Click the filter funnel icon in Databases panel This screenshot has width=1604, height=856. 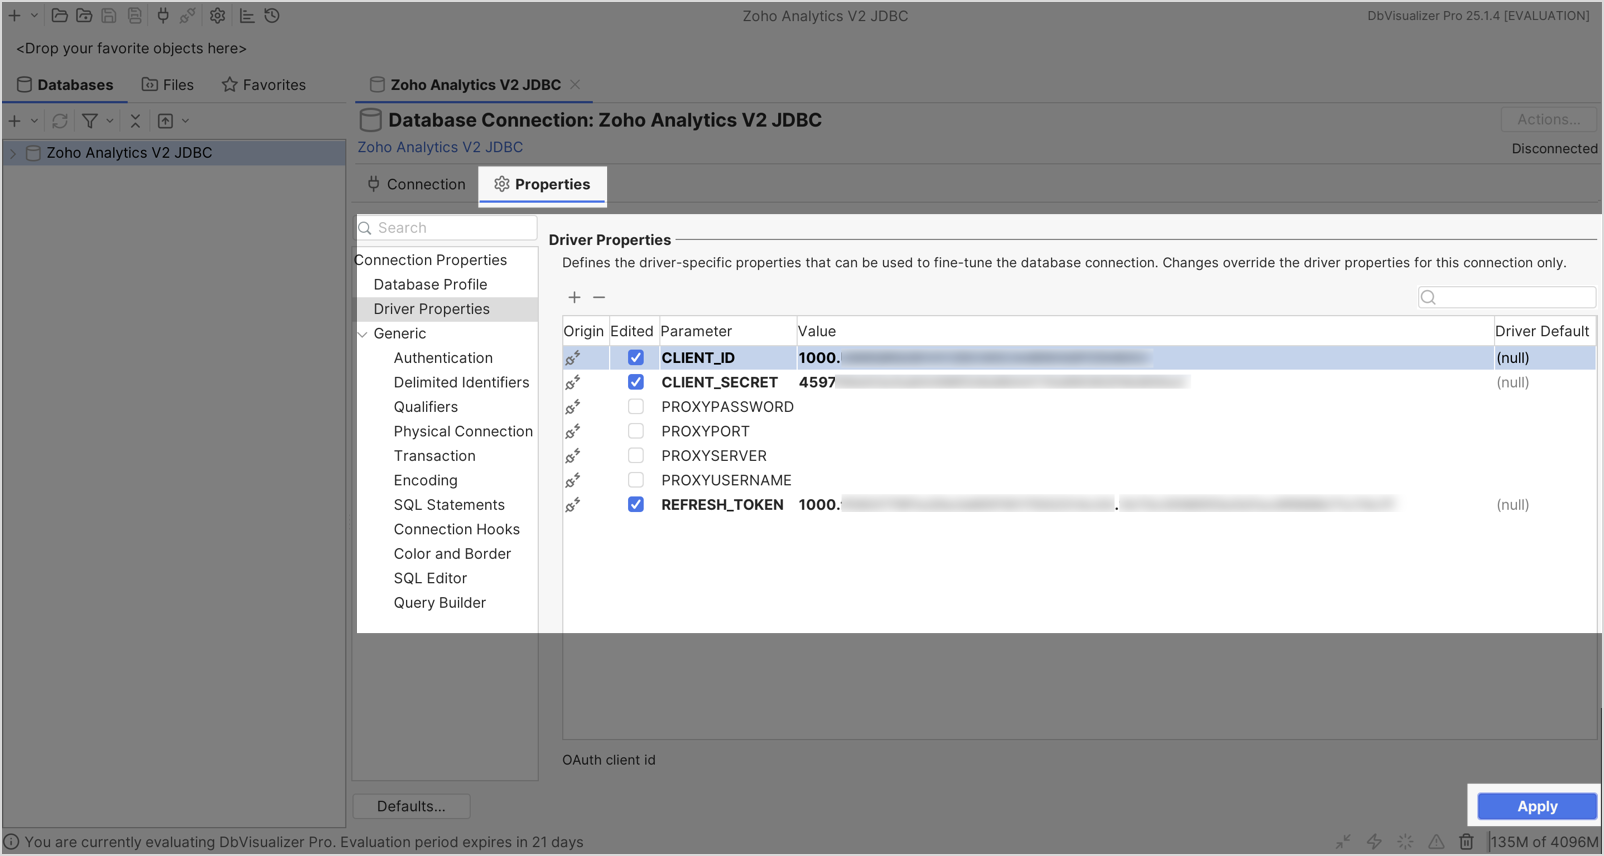point(90,121)
